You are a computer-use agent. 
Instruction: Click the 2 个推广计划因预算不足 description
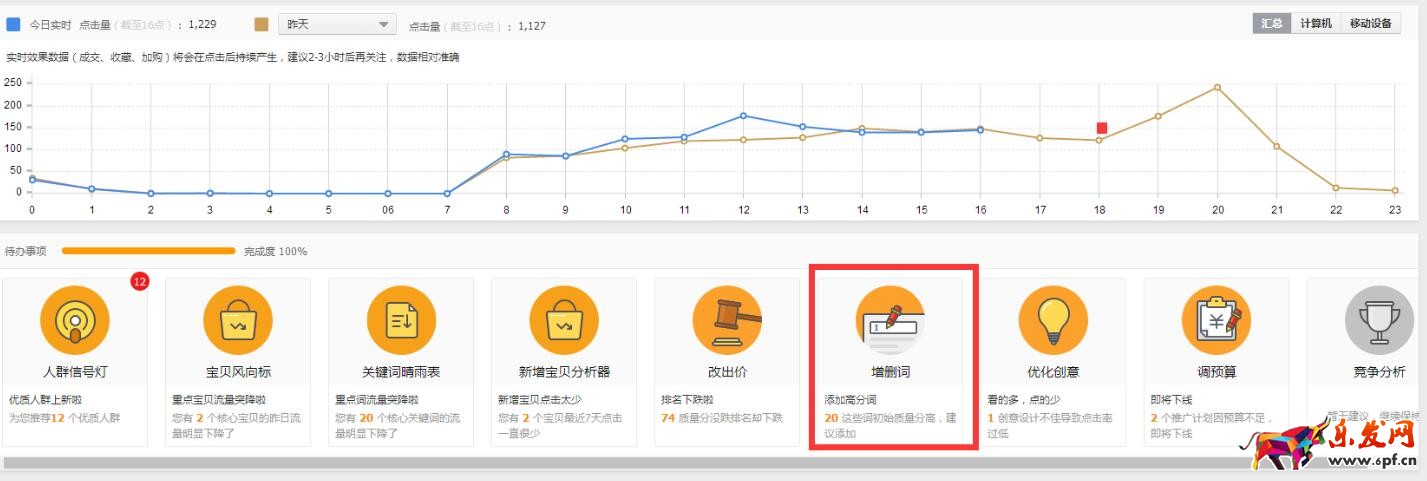tap(1214, 426)
